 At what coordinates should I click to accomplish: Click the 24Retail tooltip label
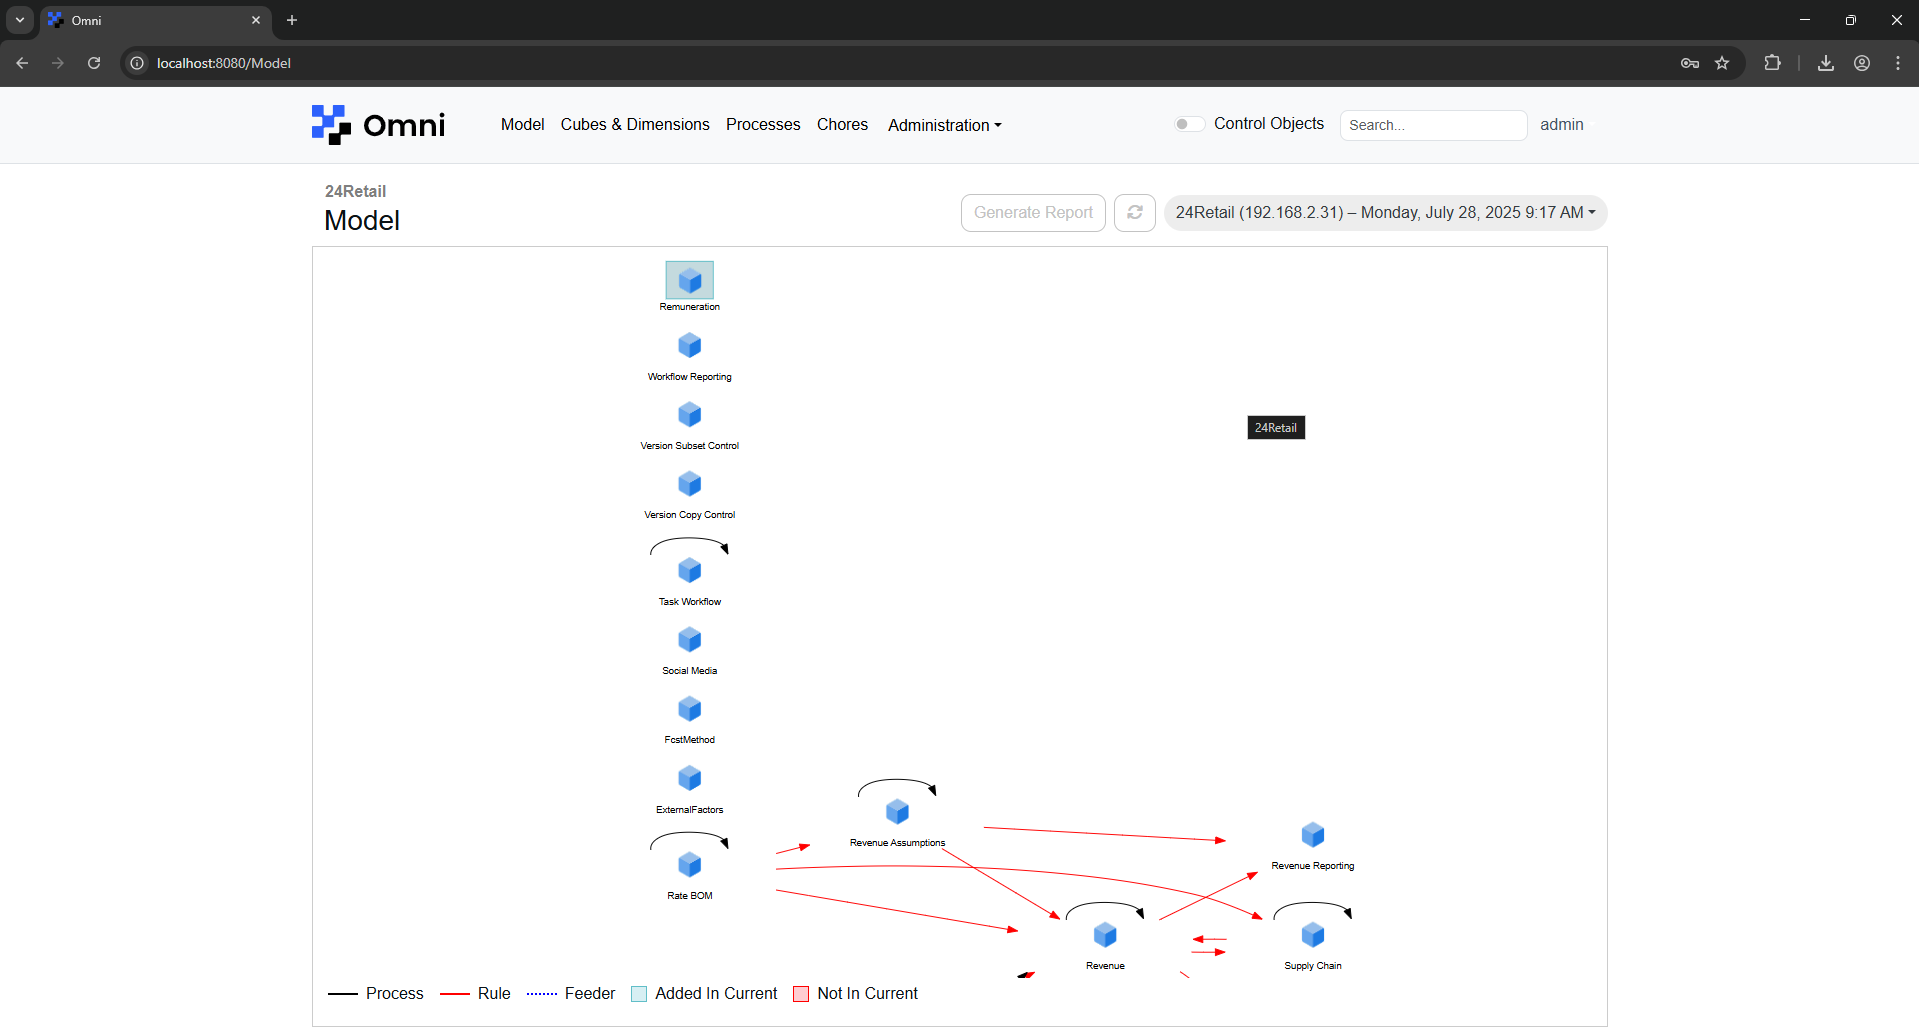point(1276,428)
